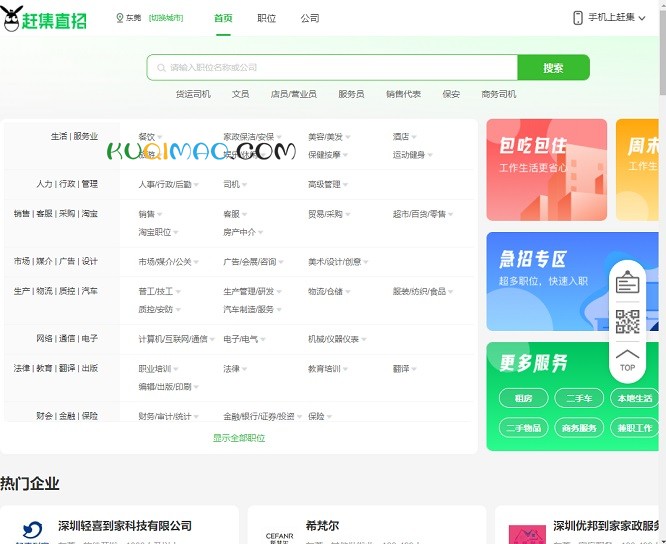Switch to the 首页 tab

223,18
